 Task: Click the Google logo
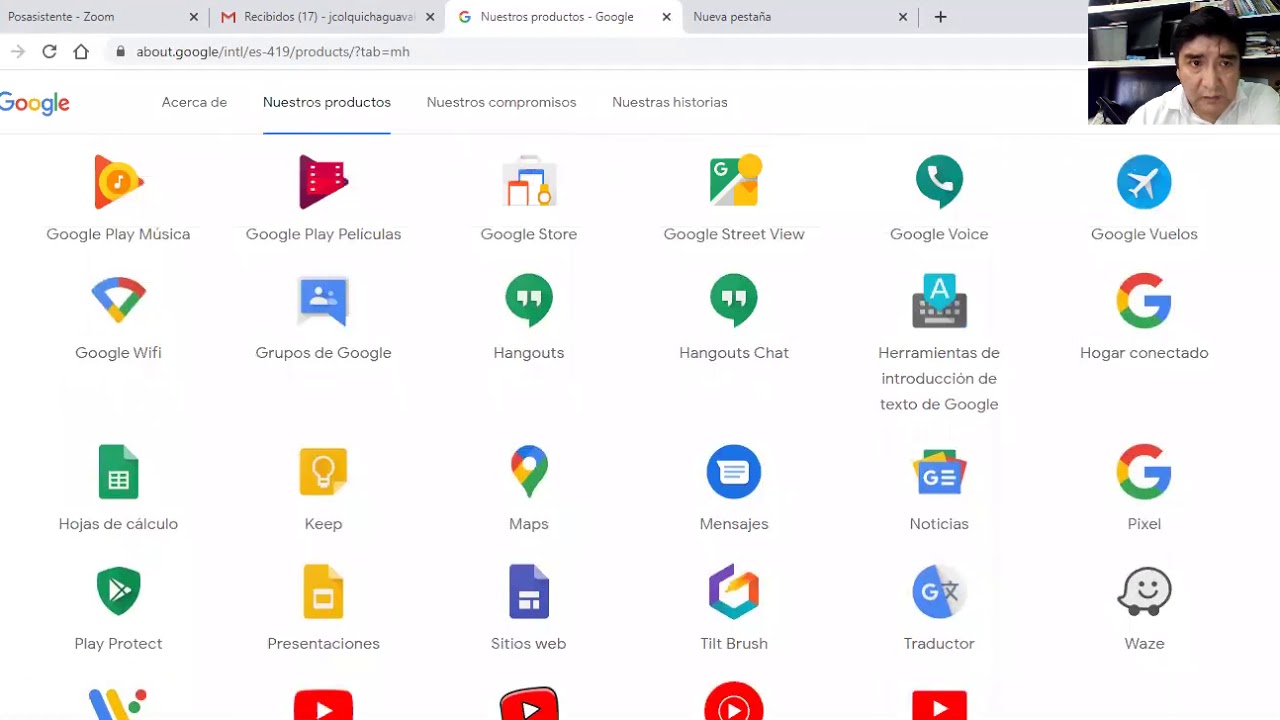tap(34, 103)
